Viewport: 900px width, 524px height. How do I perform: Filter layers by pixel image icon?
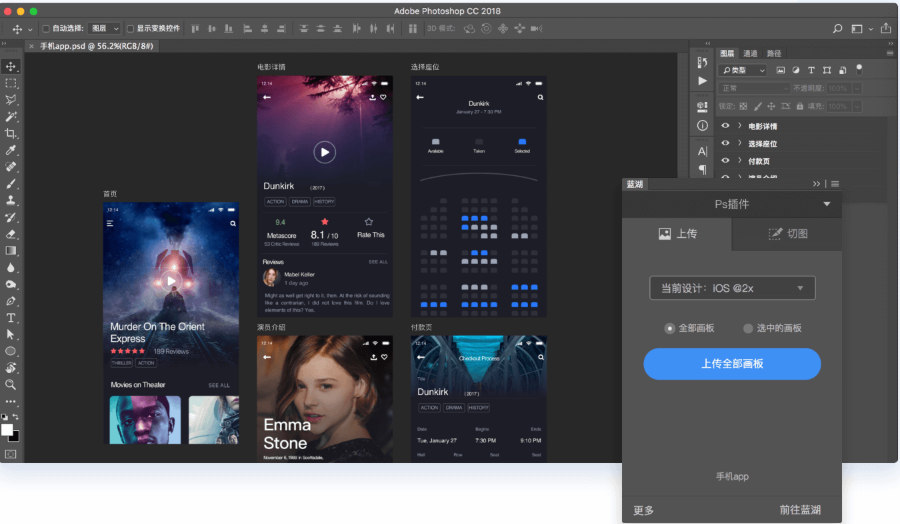click(781, 70)
